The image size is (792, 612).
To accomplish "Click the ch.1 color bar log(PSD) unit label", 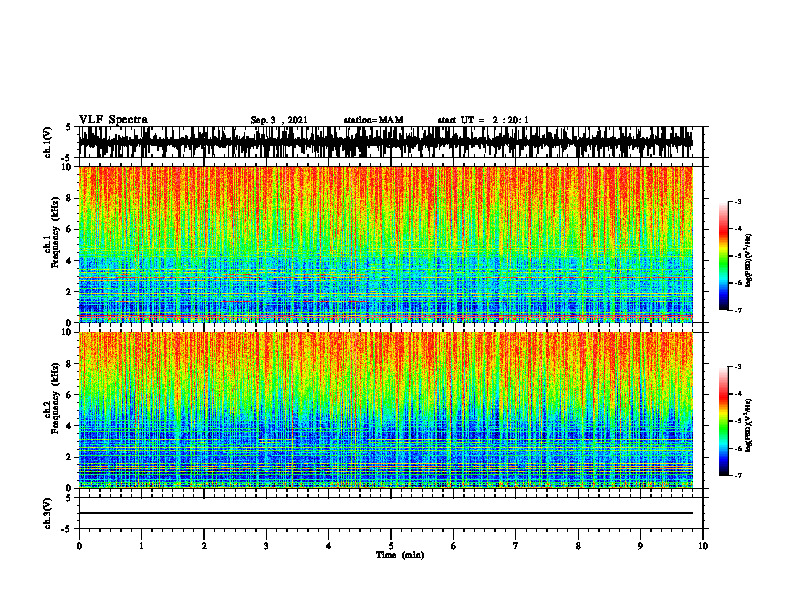I will point(749,260).
